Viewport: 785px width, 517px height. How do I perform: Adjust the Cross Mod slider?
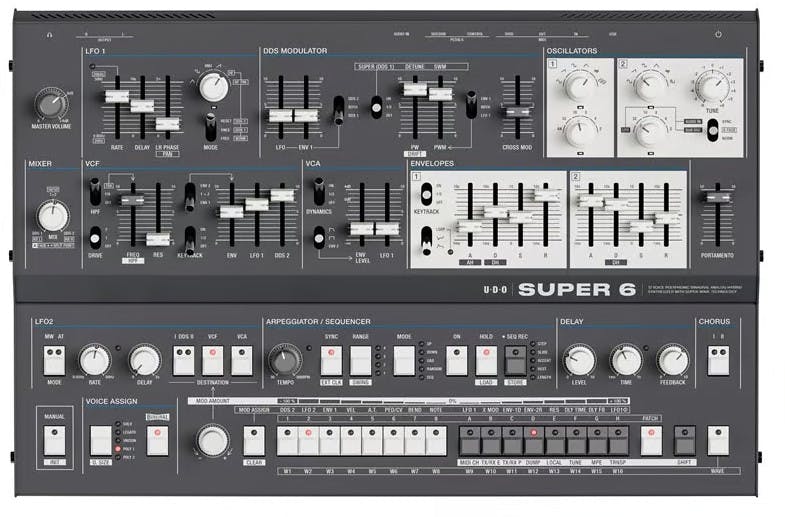(x=517, y=112)
